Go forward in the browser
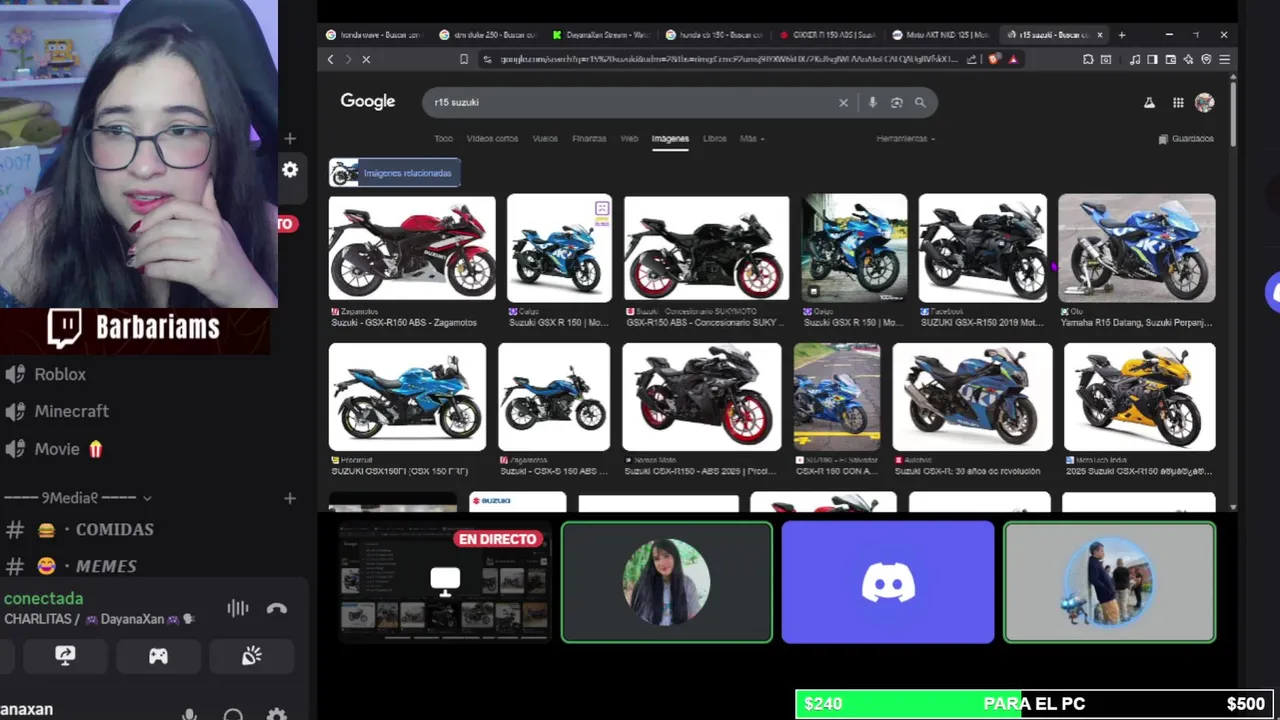Screen dimensions: 1280x720 (348, 60)
